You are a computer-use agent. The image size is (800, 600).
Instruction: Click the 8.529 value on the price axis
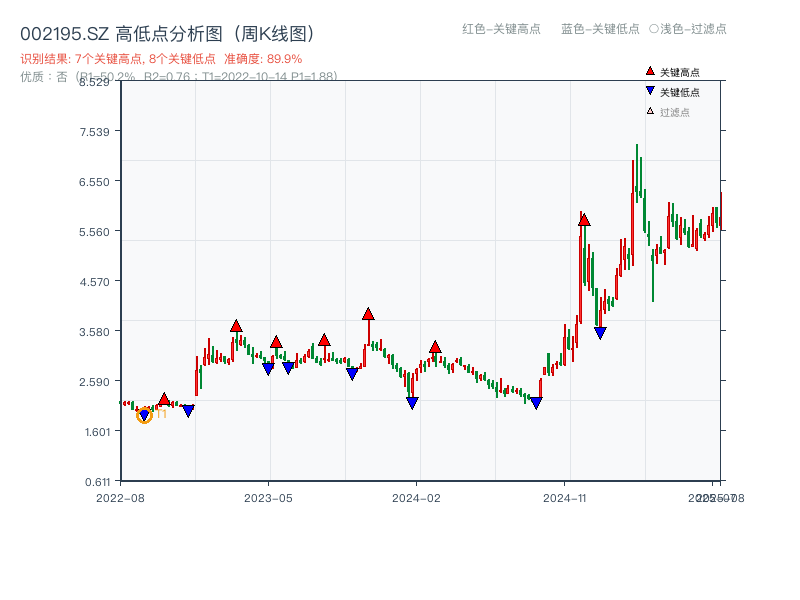pyautogui.click(x=95, y=83)
